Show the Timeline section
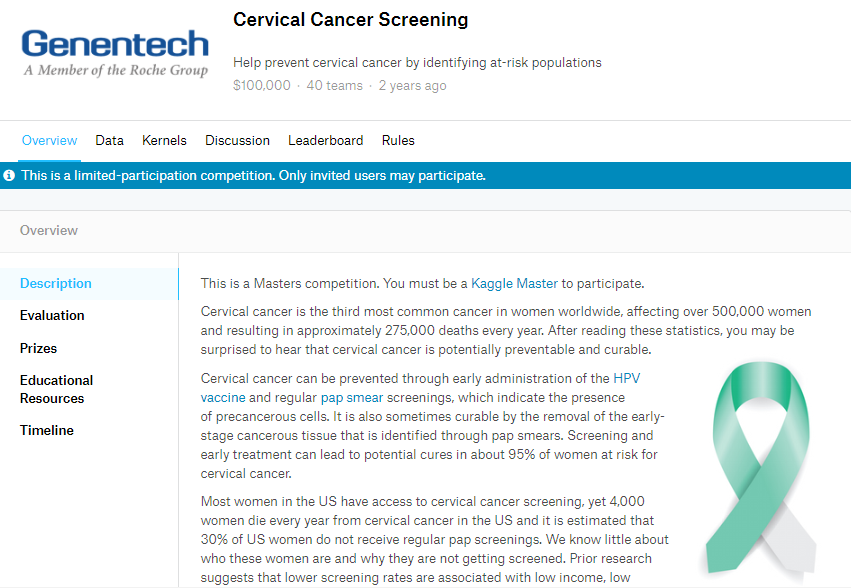This screenshot has width=851, height=588. pos(47,430)
